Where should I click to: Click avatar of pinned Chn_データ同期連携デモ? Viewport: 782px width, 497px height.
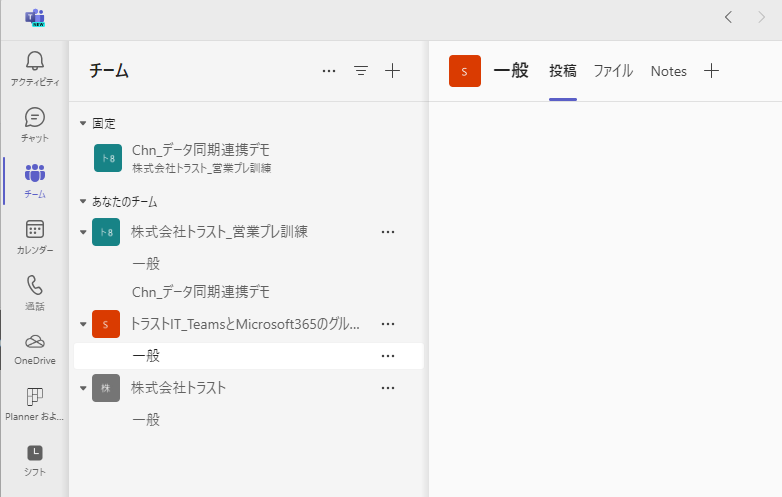click(x=108, y=158)
